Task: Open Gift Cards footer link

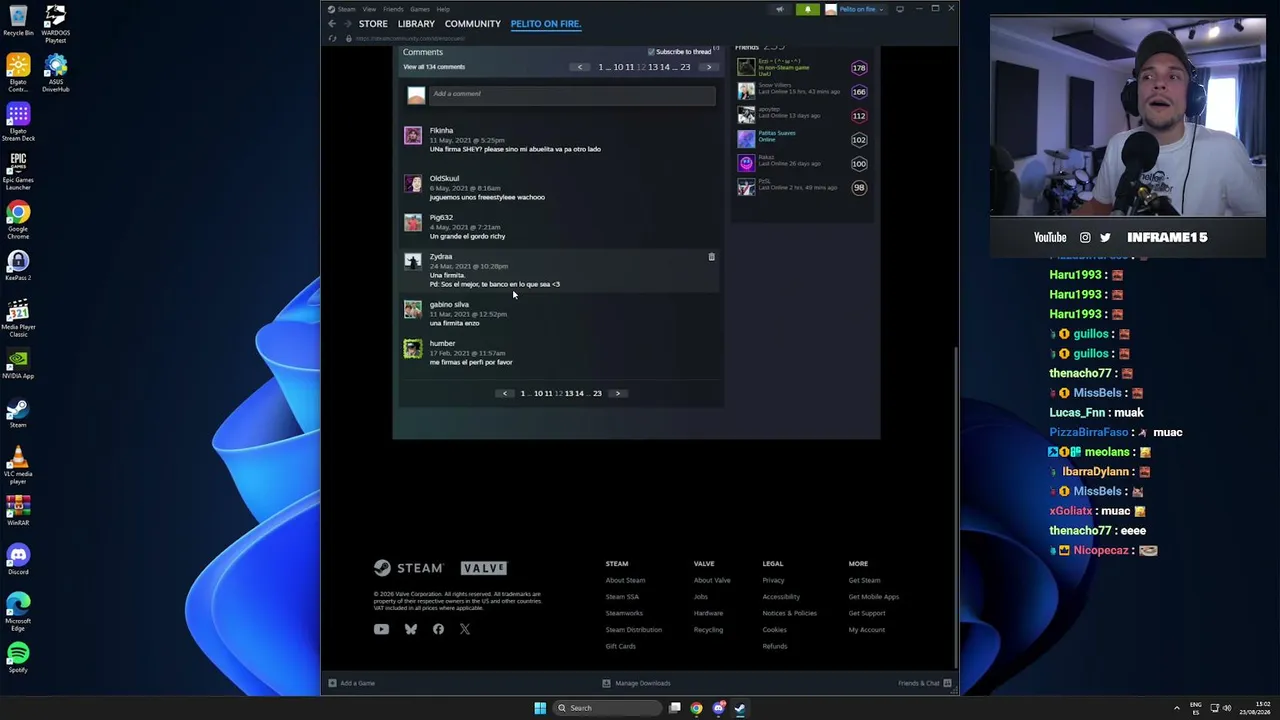Action: (620, 646)
